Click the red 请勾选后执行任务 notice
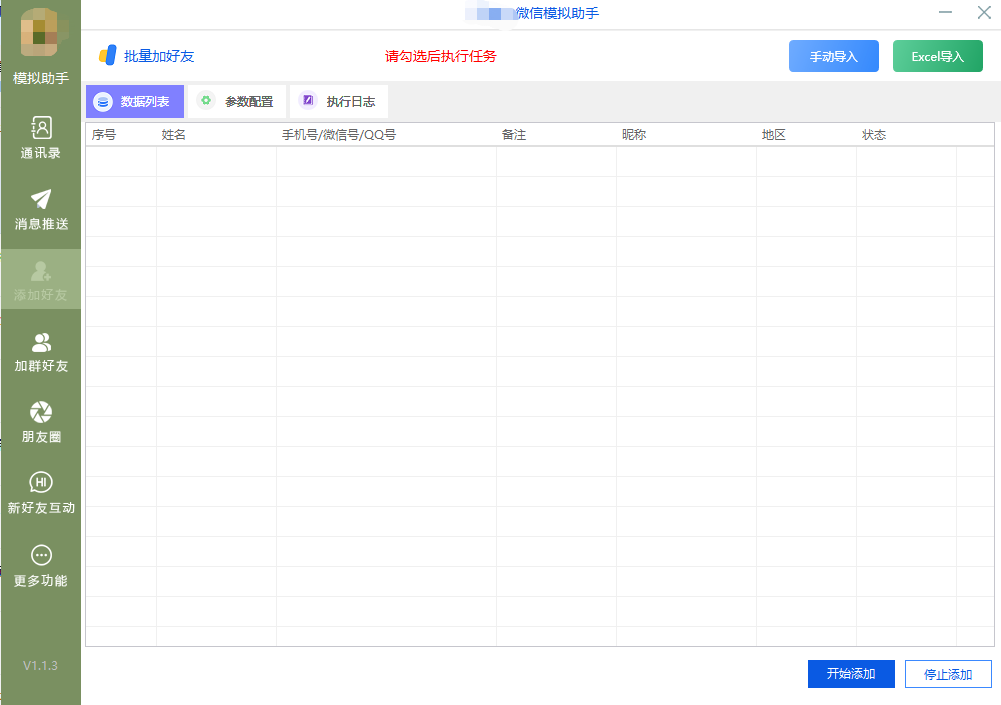Image resolution: width=1001 pixels, height=705 pixels. pyautogui.click(x=440, y=56)
